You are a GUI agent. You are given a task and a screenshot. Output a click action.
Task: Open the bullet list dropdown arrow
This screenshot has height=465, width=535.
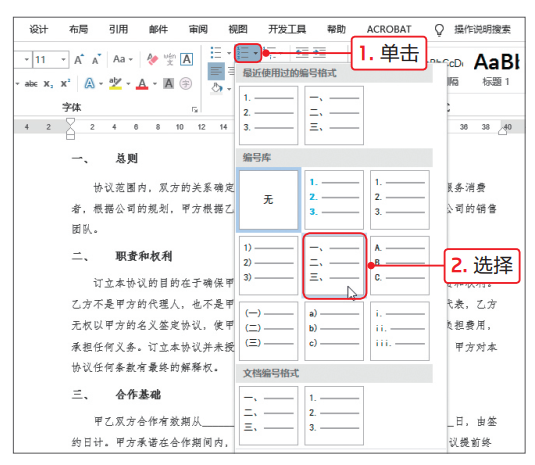pyautogui.click(x=229, y=53)
